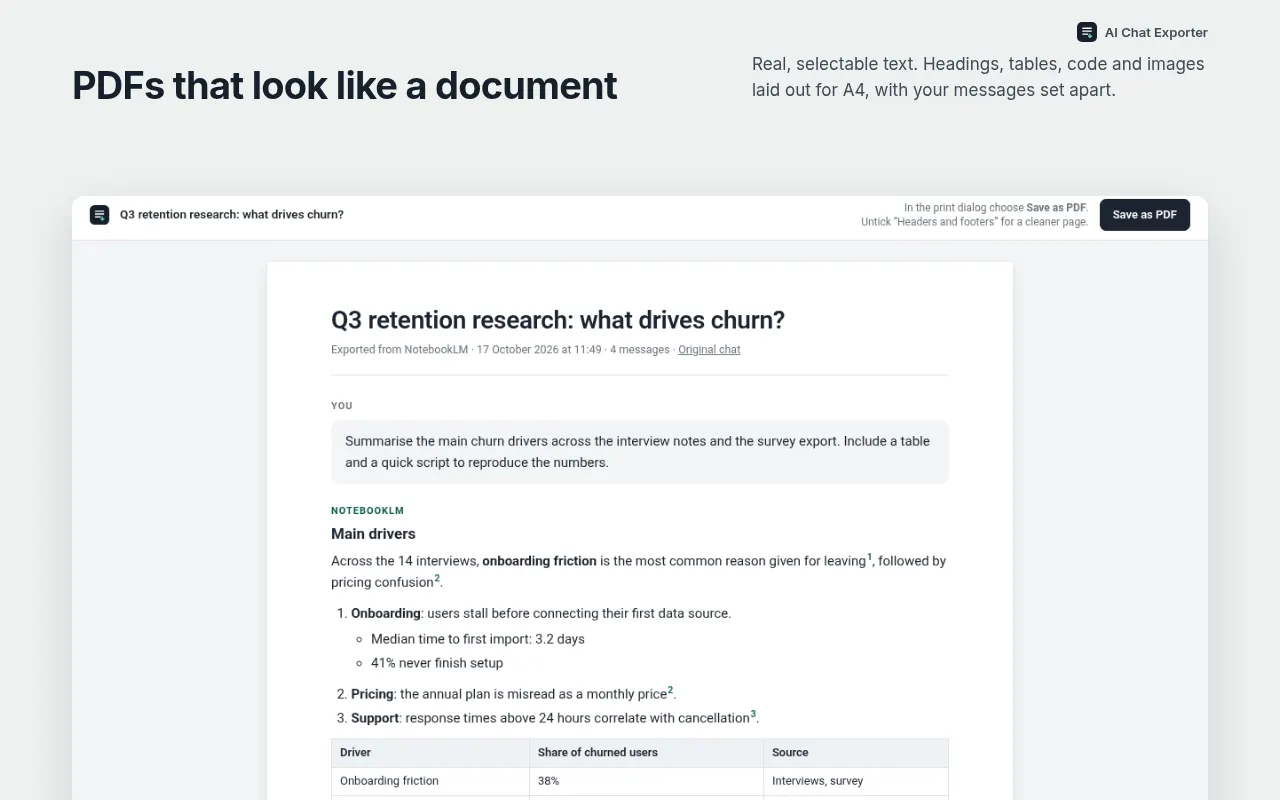Click citation 1 after "leaving"
Image resolution: width=1280 pixels, height=800 pixels.
pyautogui.click(x=870, y=557)
